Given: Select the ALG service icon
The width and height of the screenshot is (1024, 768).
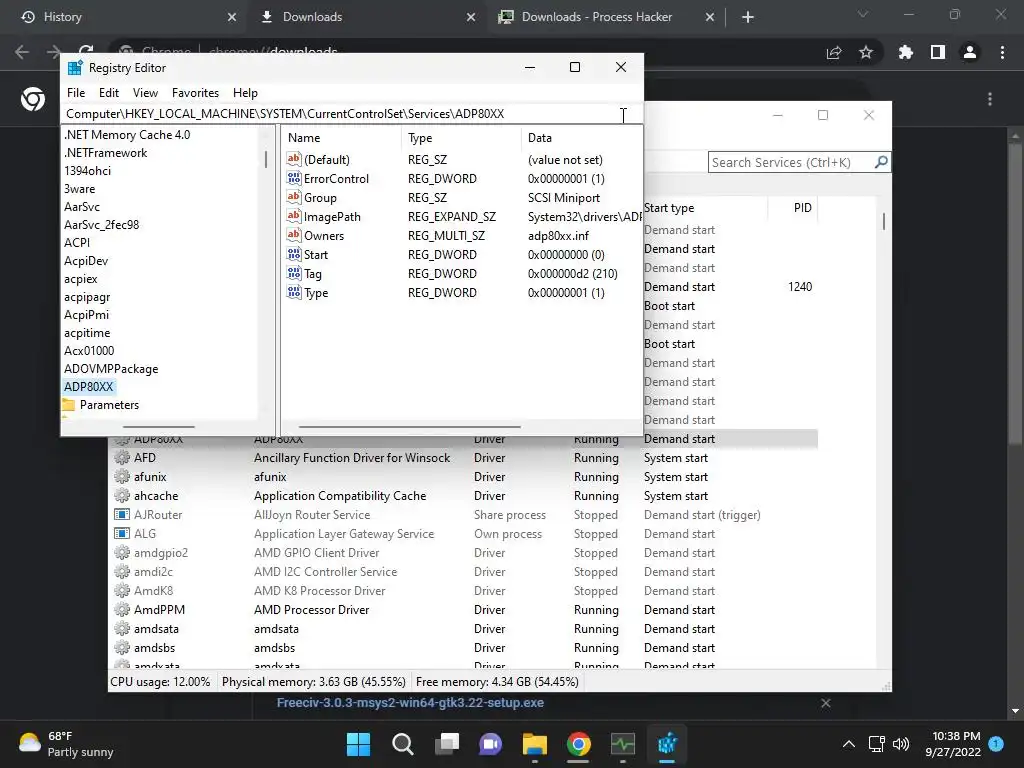Looking at the screenshot, I should 121,534.
